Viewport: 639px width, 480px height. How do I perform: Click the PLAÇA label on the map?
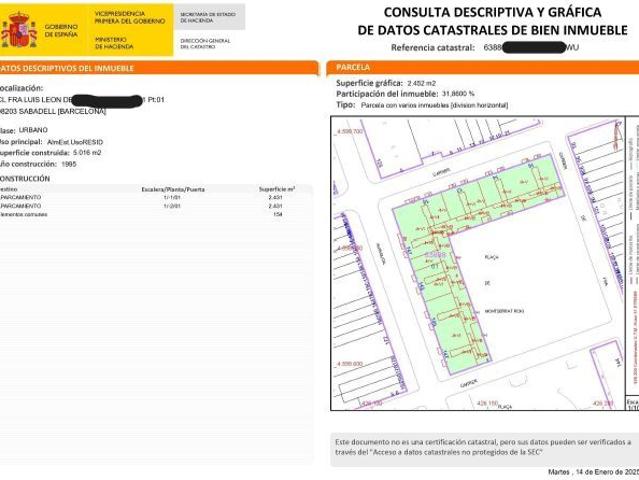[491, 258]
